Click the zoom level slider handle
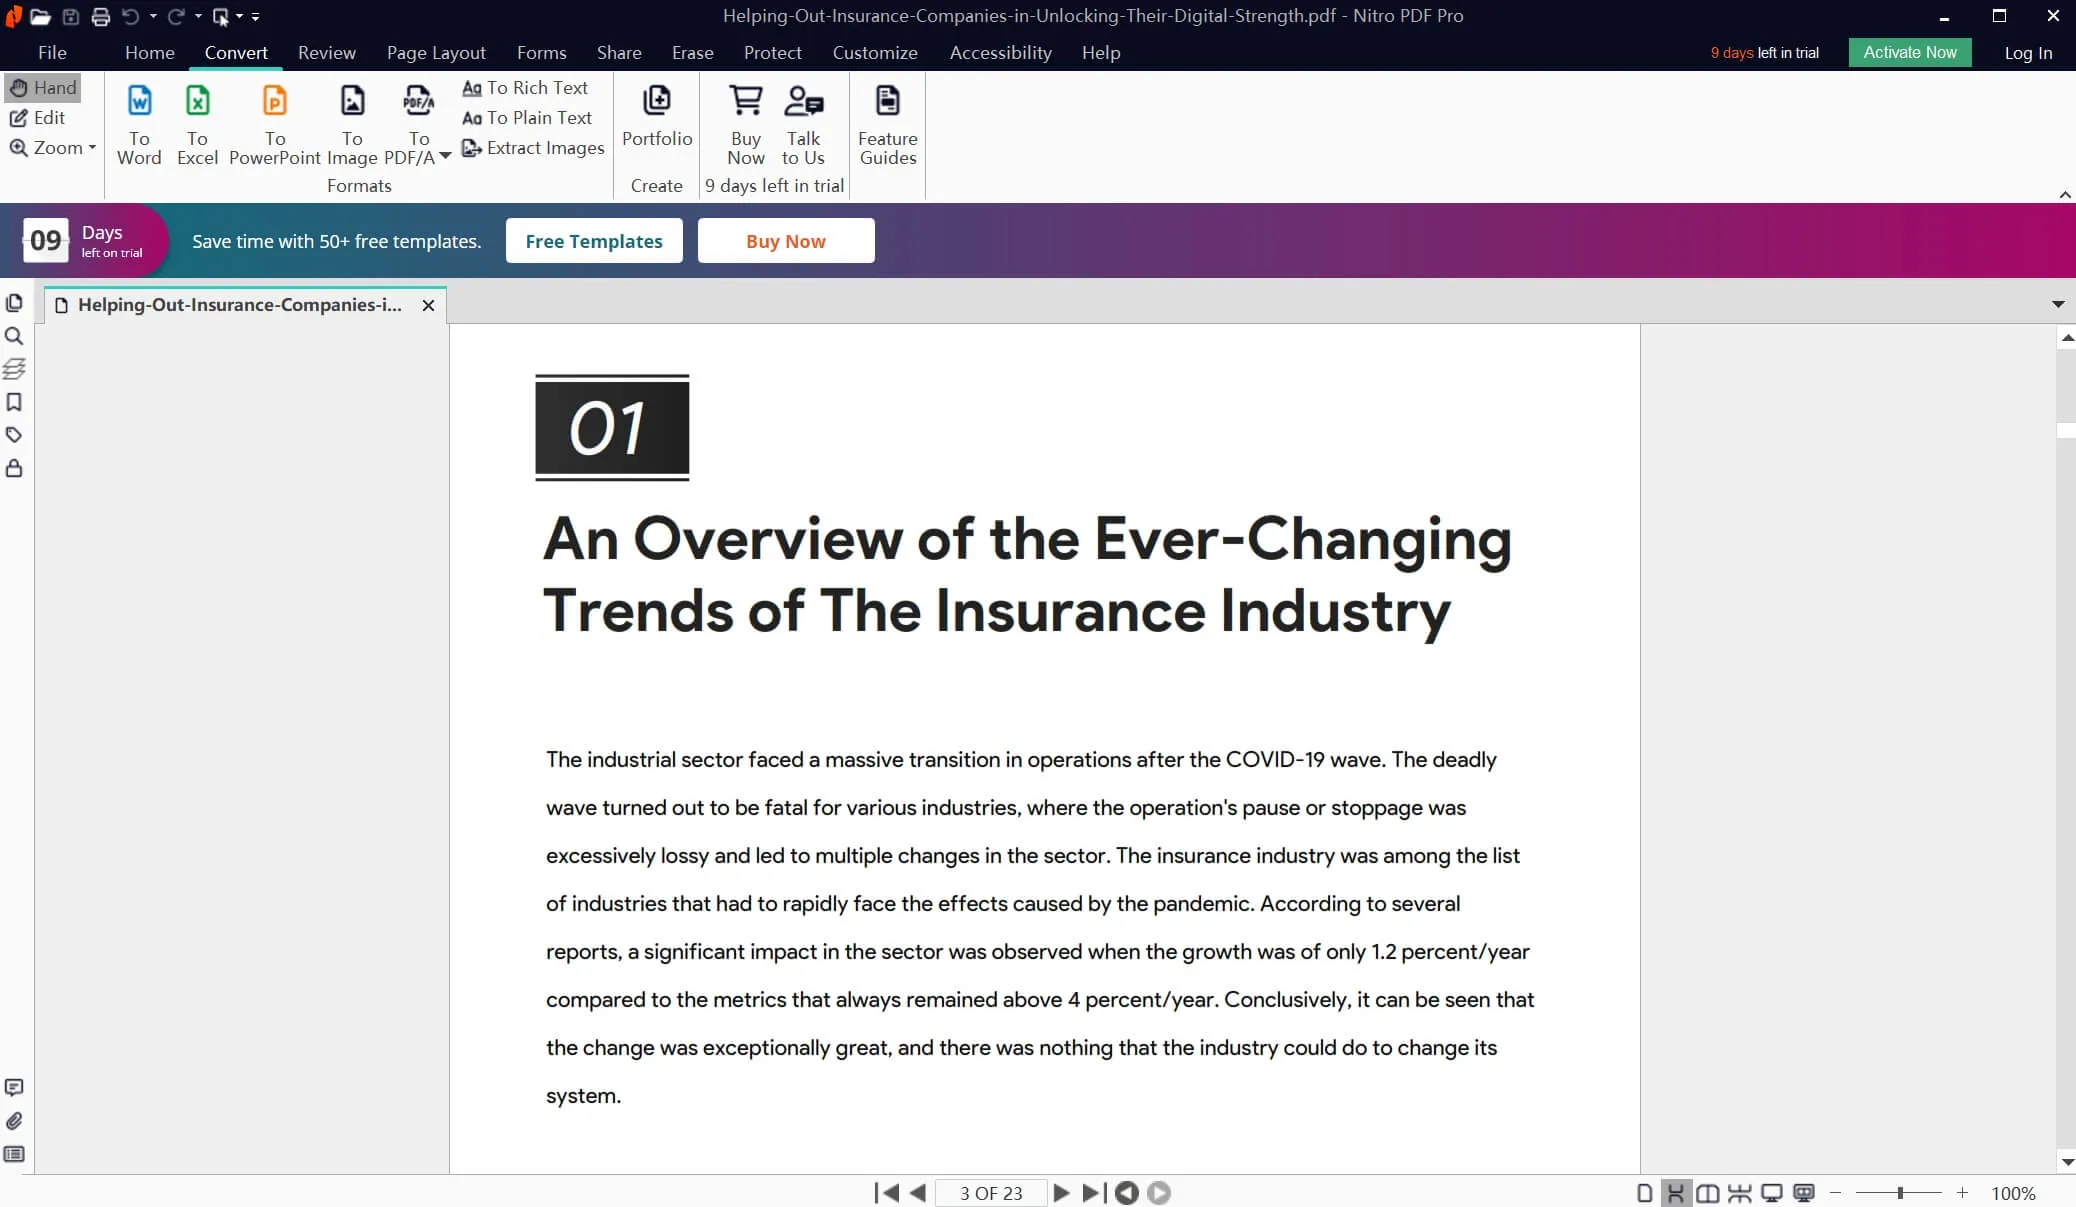 coord(1900,1193)
